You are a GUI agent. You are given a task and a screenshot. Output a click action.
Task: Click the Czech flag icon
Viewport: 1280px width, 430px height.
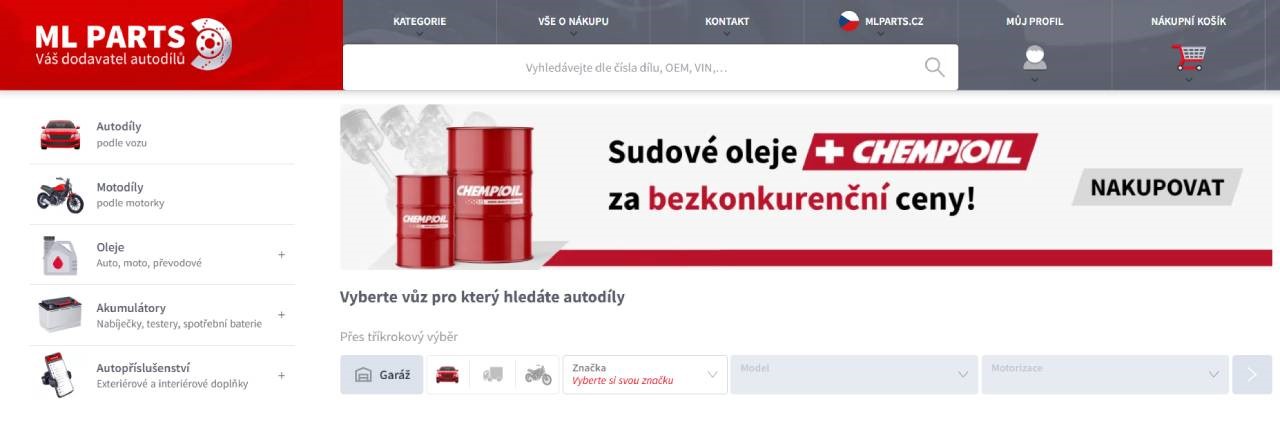point(849,21)
